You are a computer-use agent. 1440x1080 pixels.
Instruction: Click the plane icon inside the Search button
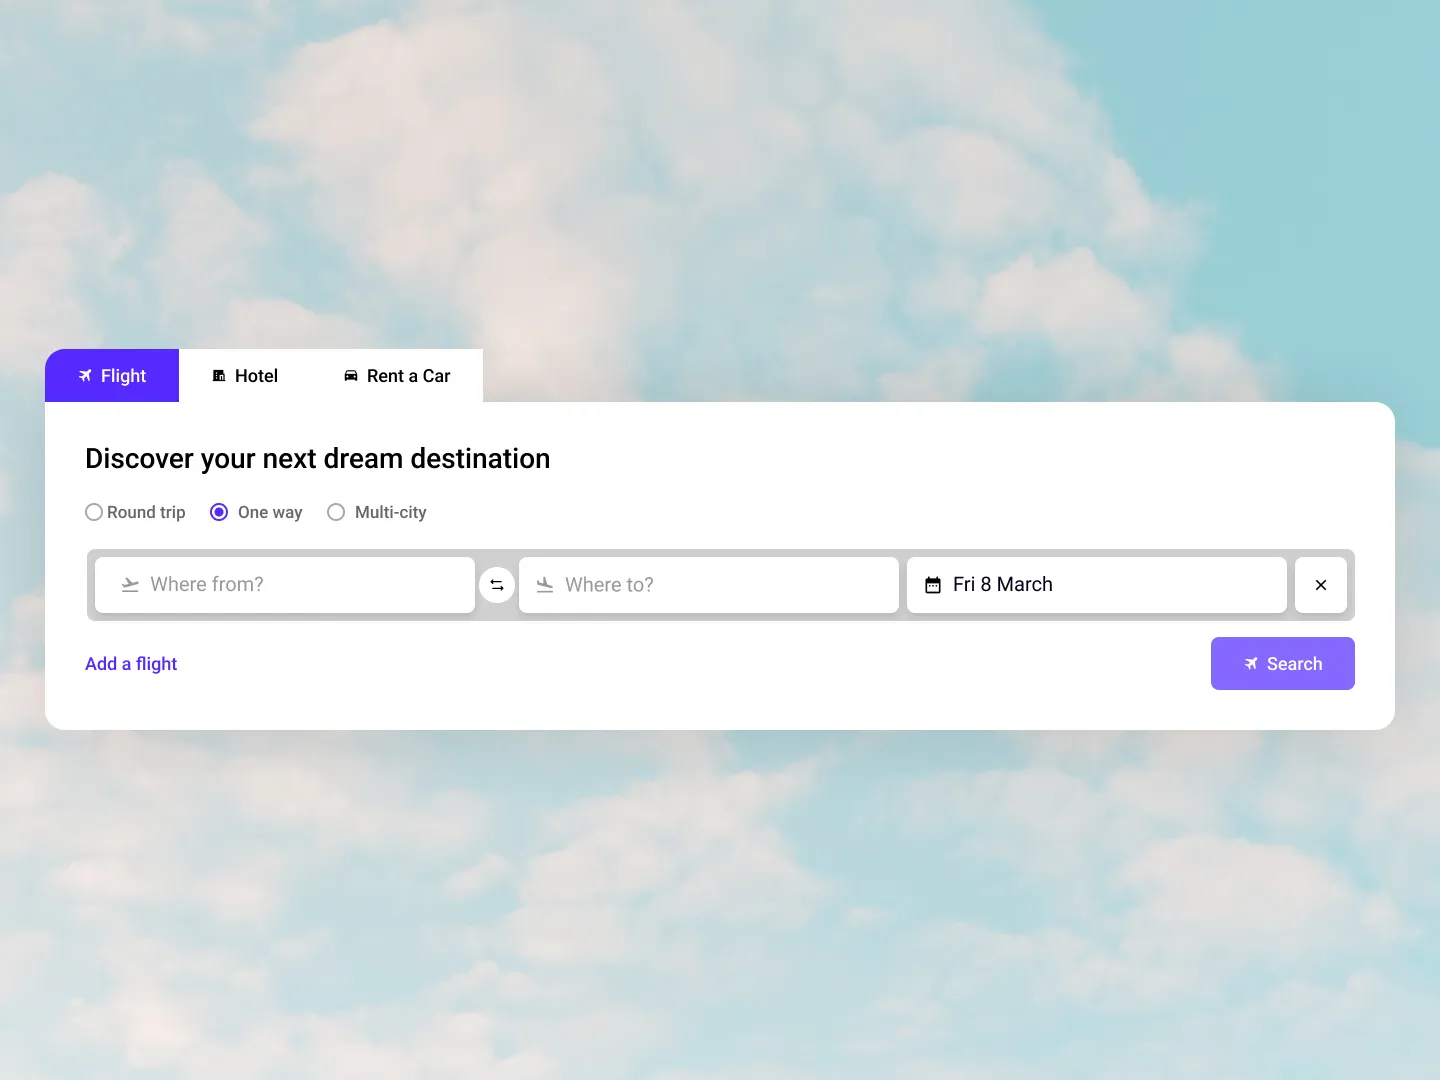[x=1250, y=664]
